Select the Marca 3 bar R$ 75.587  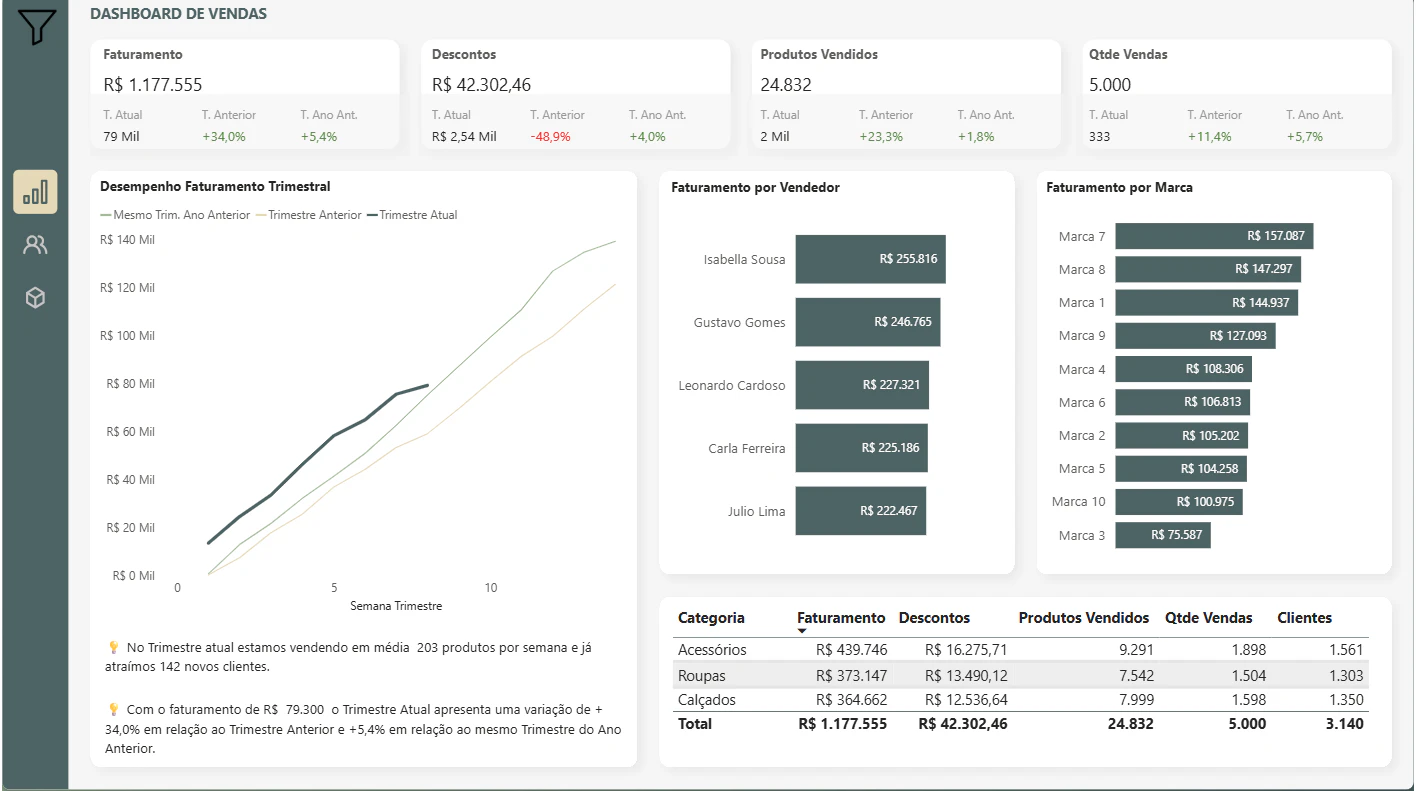[1163, 535]
